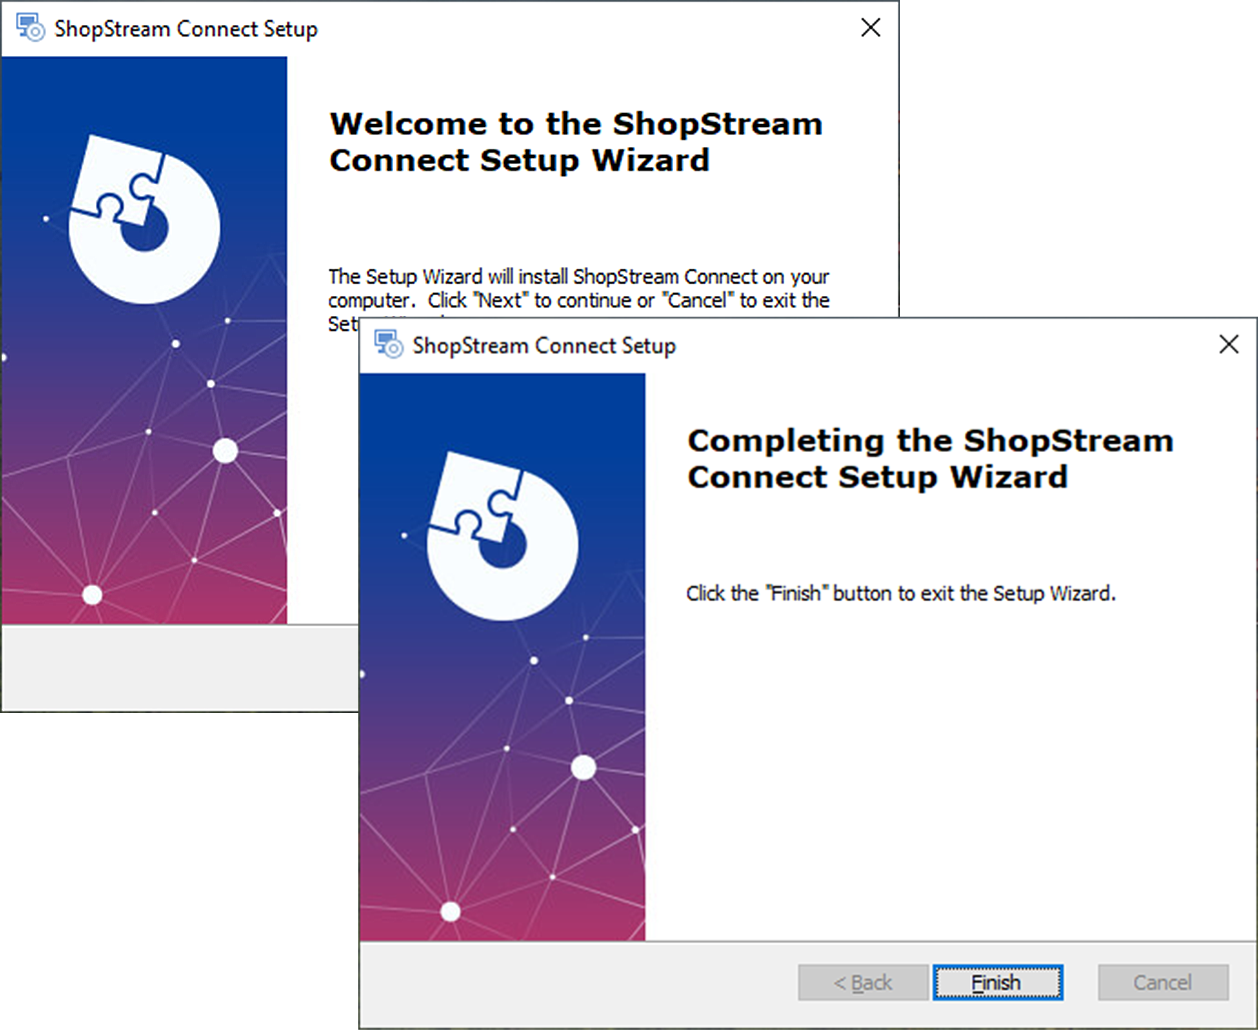Click the 'Completing the ShopStream Connect' heading
The height and width of the screenshot is (1030, 1258).
point(929,458)
